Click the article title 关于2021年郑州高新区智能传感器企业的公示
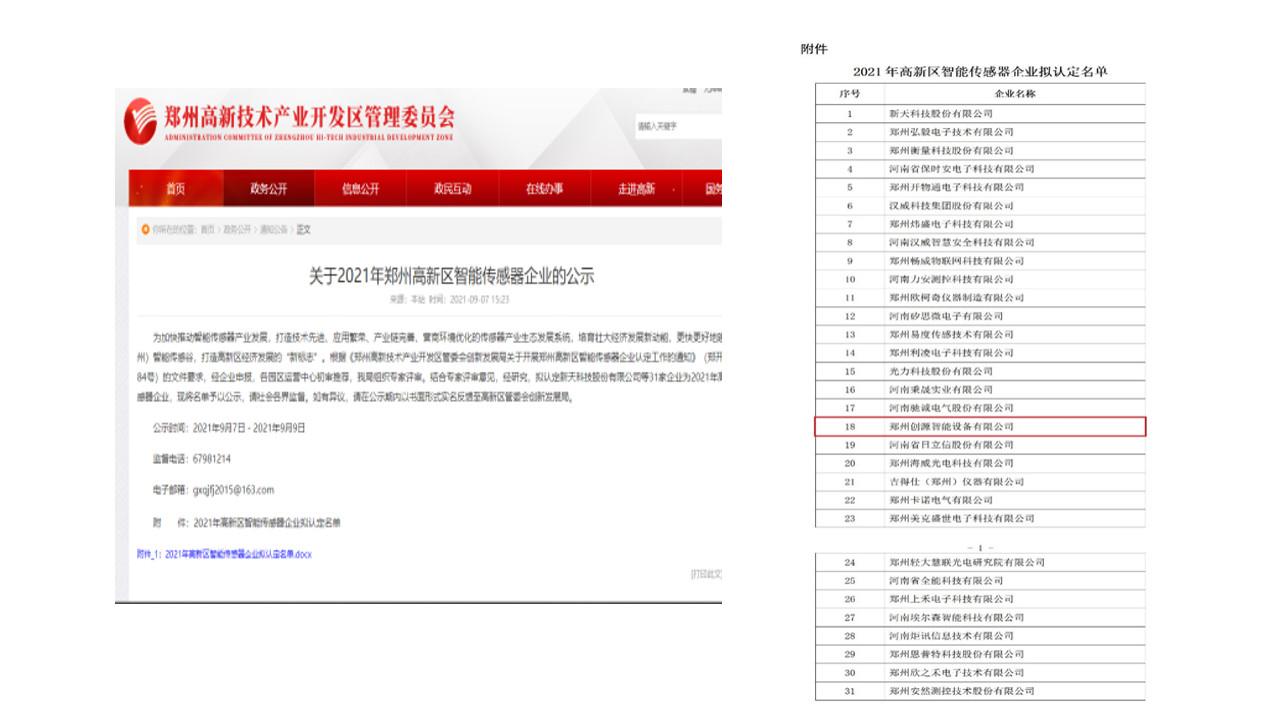This screenshot has height=716, width=1273. click(451, 276)
